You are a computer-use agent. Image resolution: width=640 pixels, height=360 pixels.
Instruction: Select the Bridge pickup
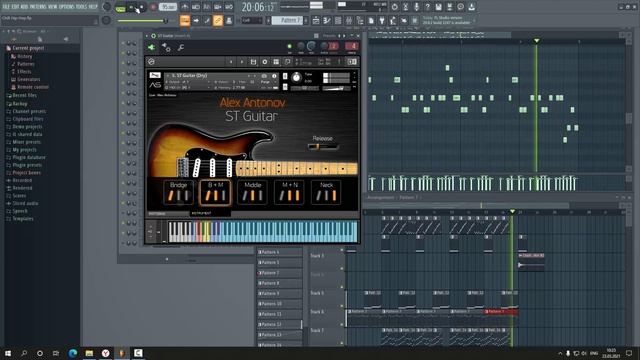tap(178, 192)
